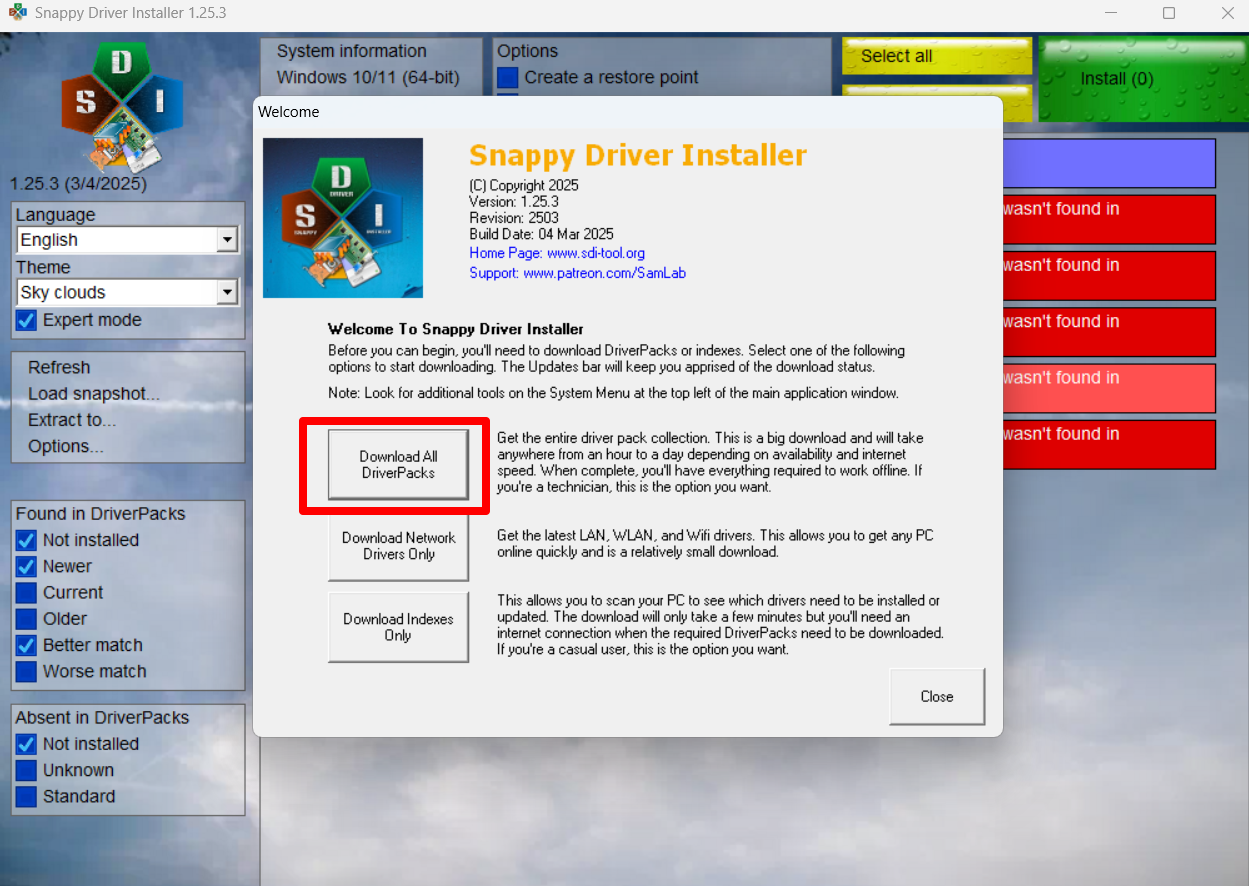The image size is (1249, 886).
Task: Uncheck Not installed under Found in DriverPacks
Action: [27, 541]
